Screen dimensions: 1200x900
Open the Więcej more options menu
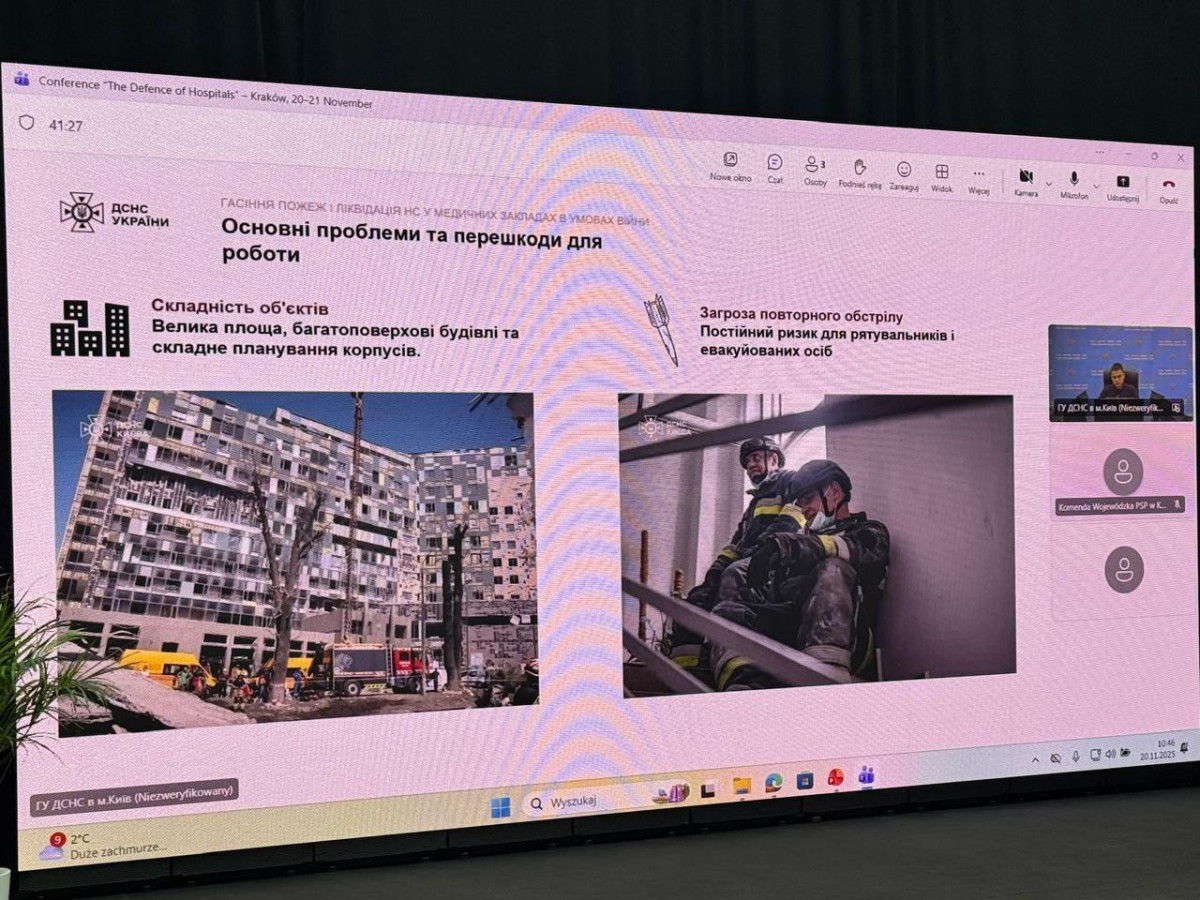(x=979, y=178)
